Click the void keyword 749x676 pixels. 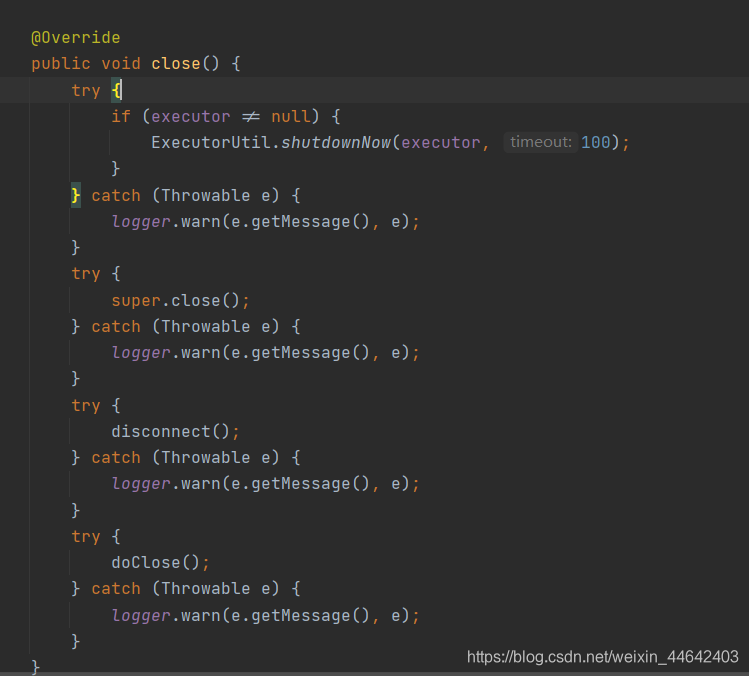click(121, 64)
